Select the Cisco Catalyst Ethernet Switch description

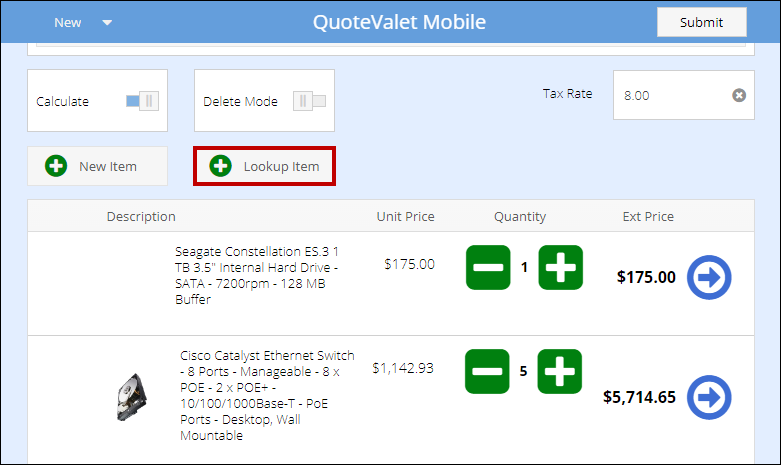pyautogui.click(x=268, y=395)
